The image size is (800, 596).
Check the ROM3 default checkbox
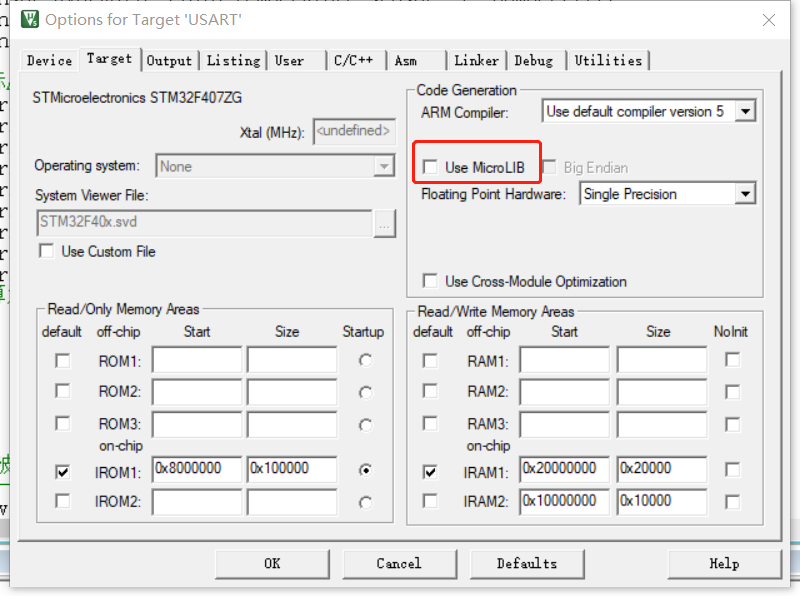[x=63, y=424]
